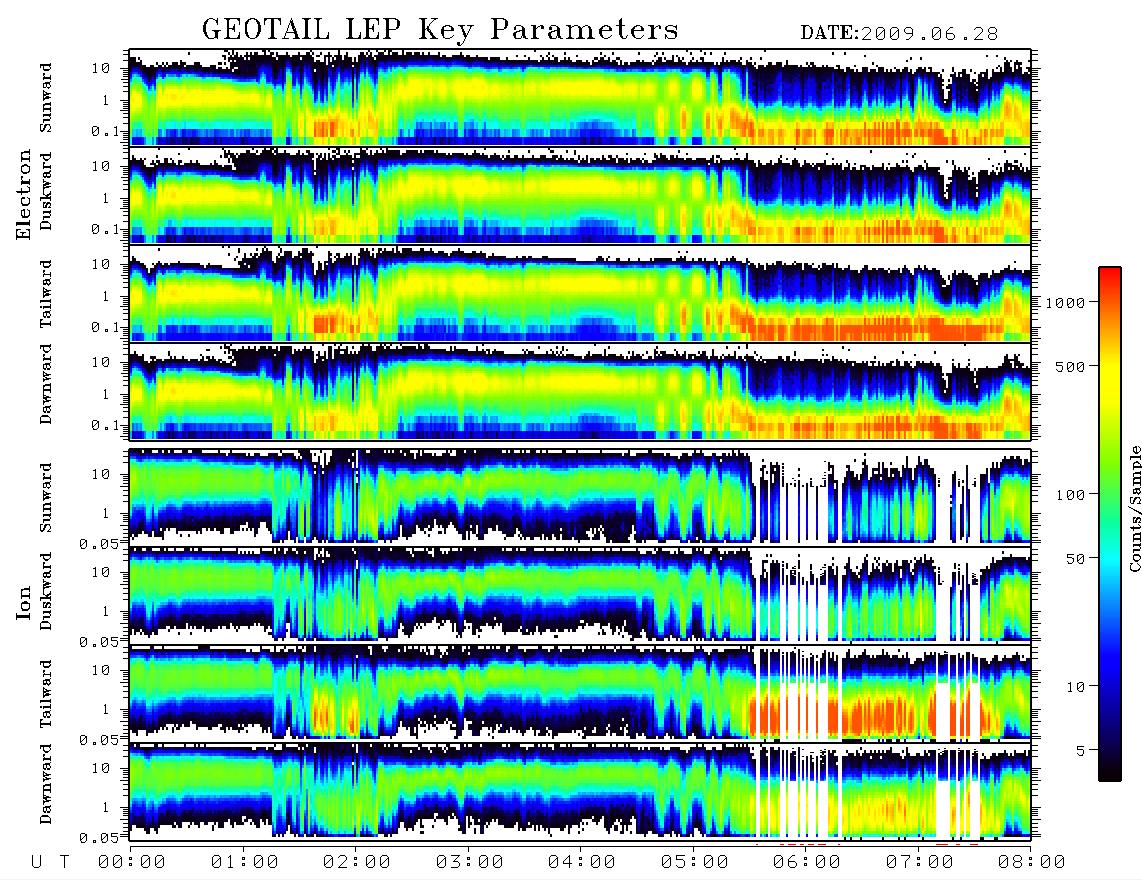Select the 100 color bar tick label
Image resolution: width=1142 pixels, height=880 pixels.
(x=1070, y=495)
